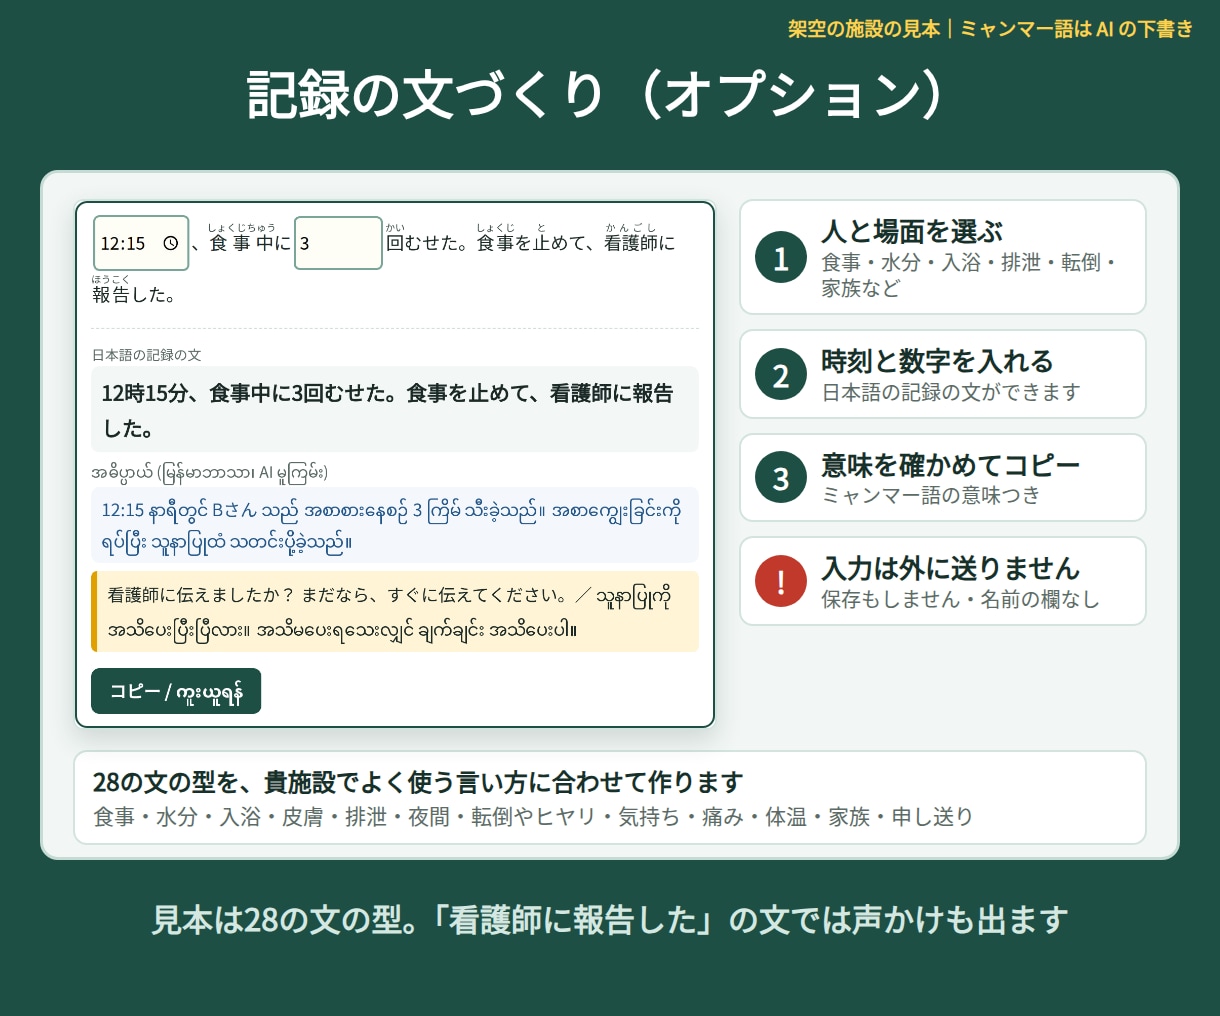
Task: Click the top-right note 架空の施設の見本
Action: (x=864, y=29)
